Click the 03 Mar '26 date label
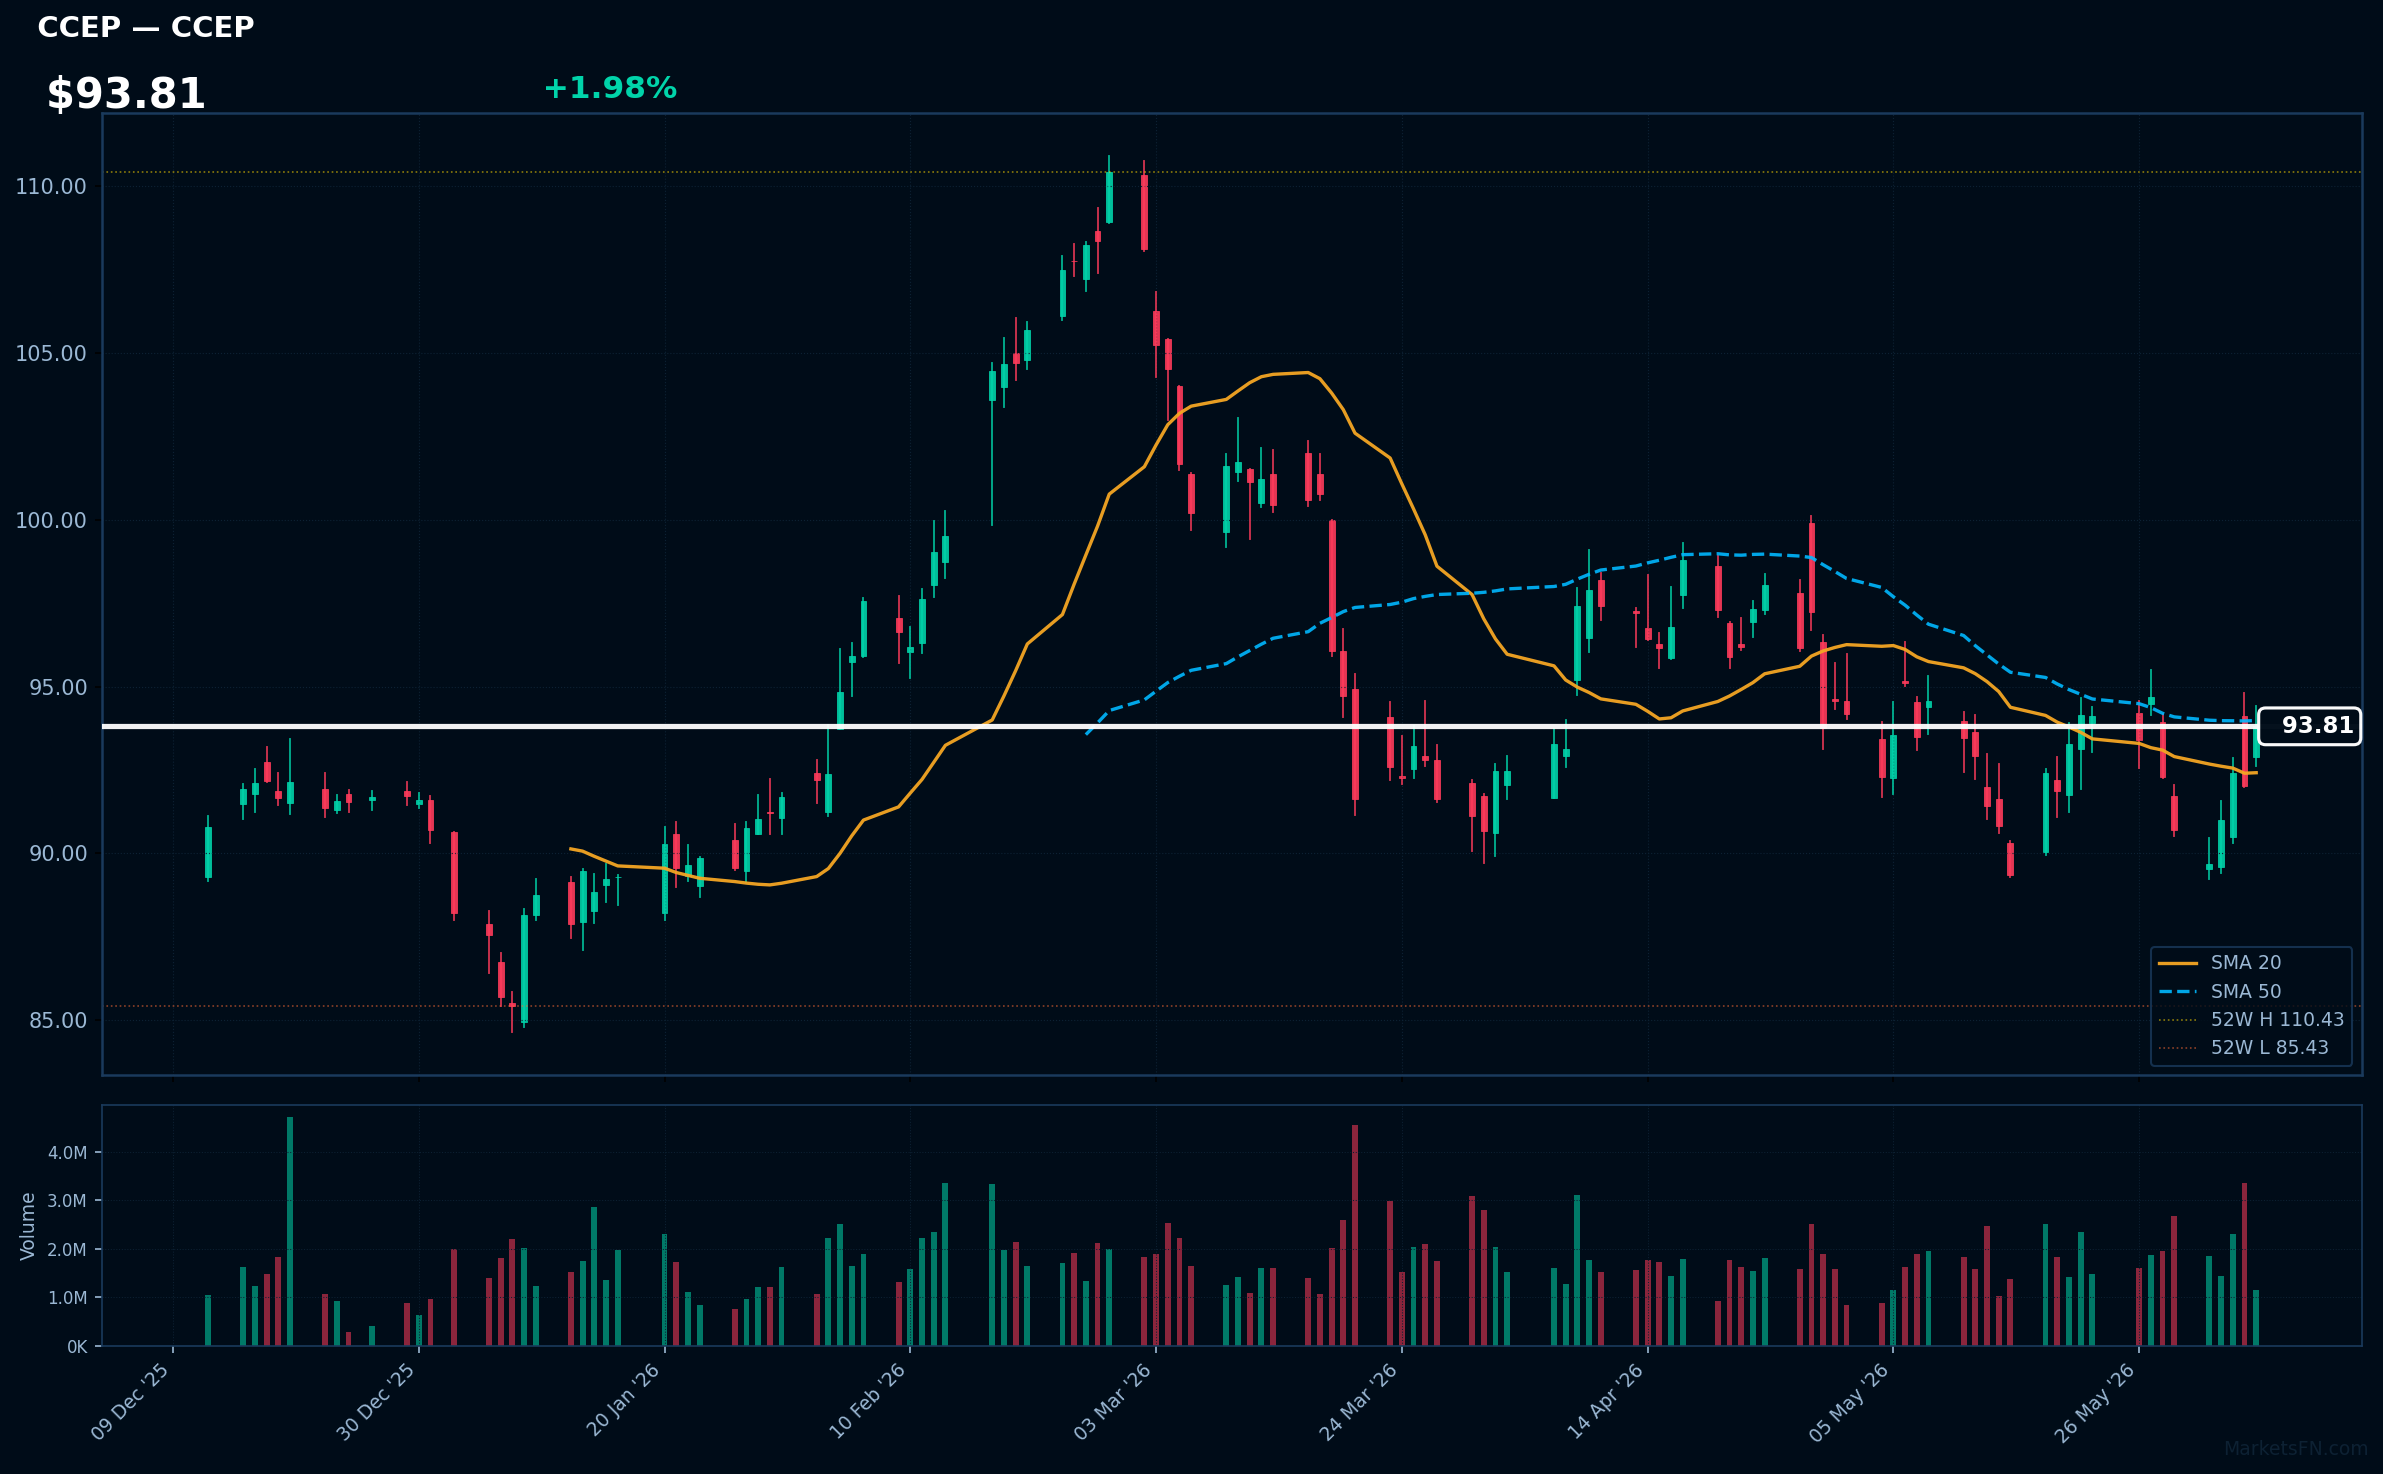Screen dimensions: 2383x1474 click(x=1112, y=1401)
